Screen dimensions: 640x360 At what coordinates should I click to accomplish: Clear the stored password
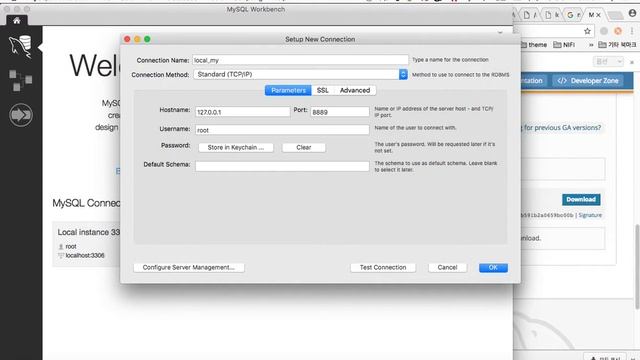tap(304, 147)
